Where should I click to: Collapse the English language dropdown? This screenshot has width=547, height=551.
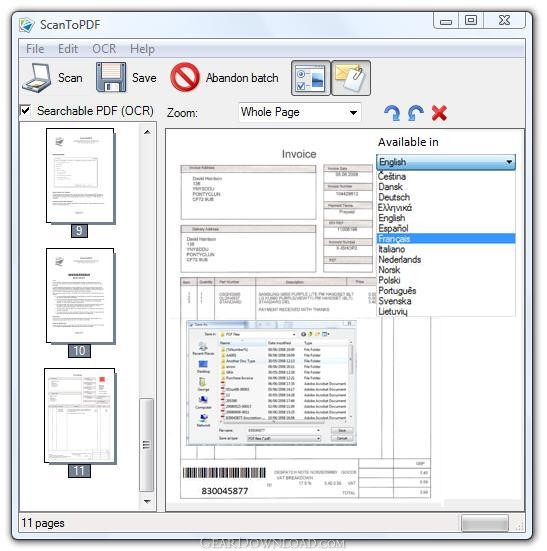pyautogui.click(x=446, y=162)
